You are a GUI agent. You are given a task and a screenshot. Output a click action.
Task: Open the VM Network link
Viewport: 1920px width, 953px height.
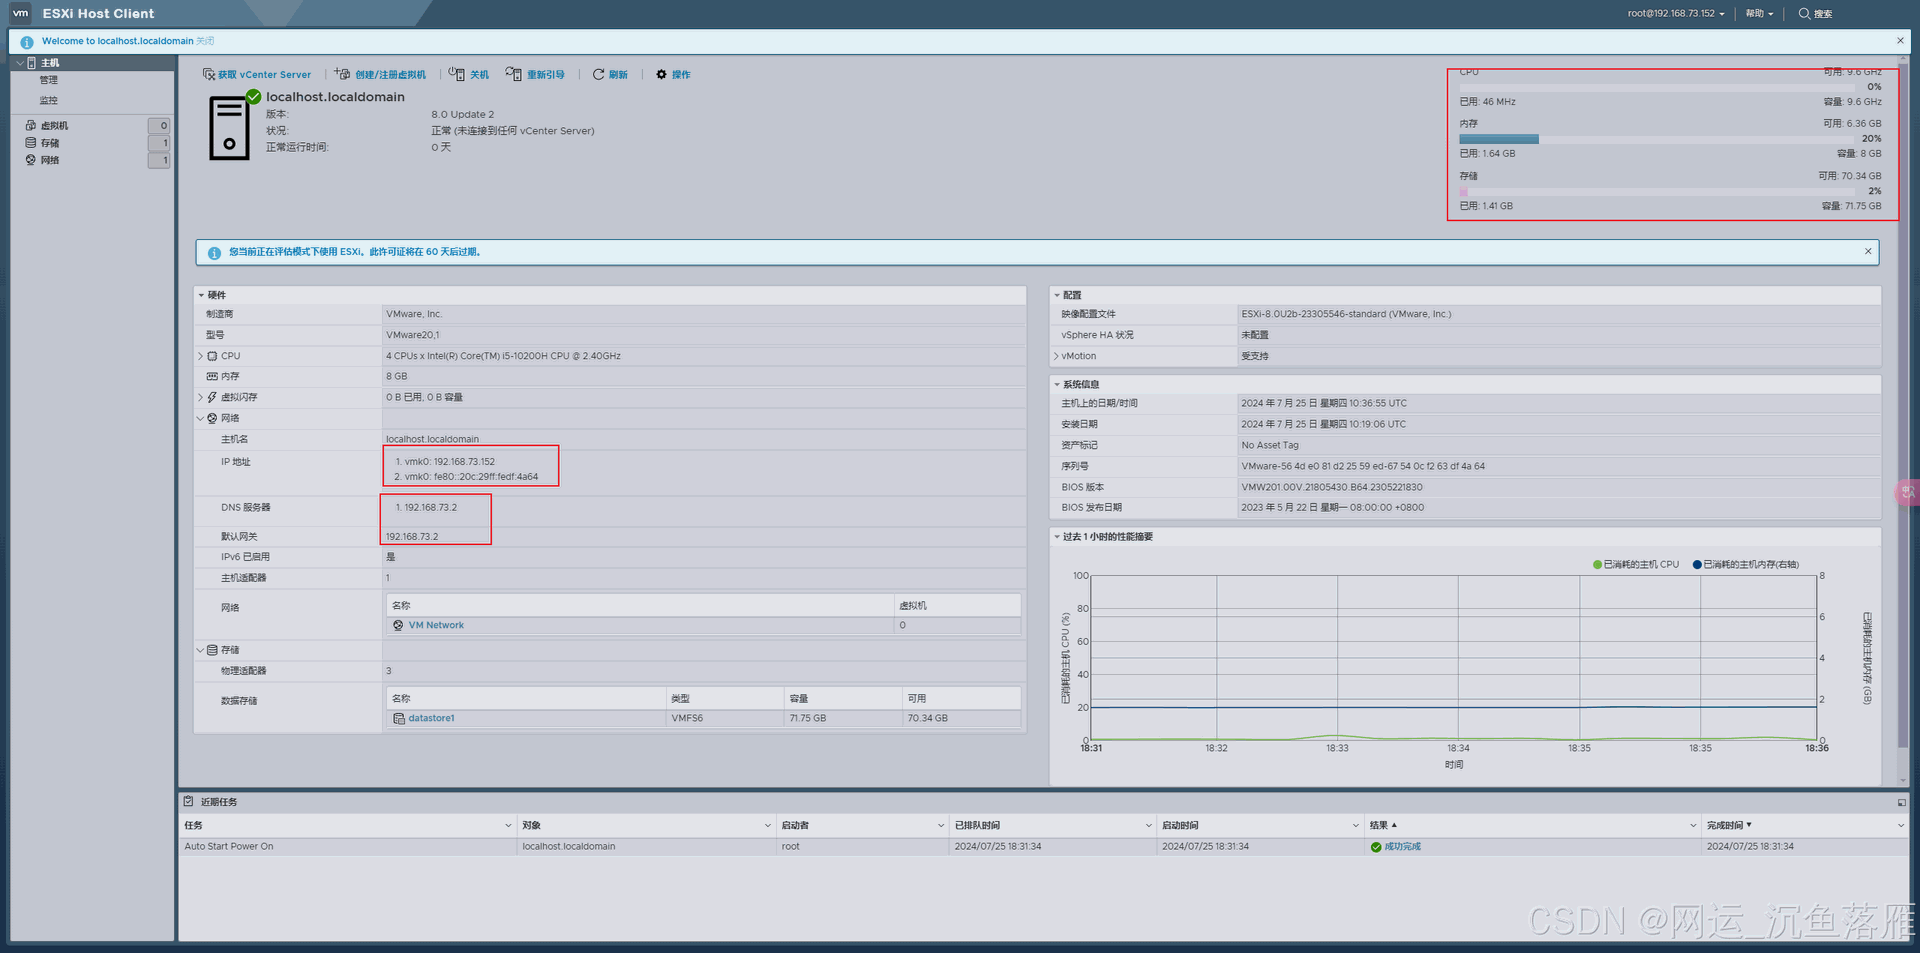436,626
